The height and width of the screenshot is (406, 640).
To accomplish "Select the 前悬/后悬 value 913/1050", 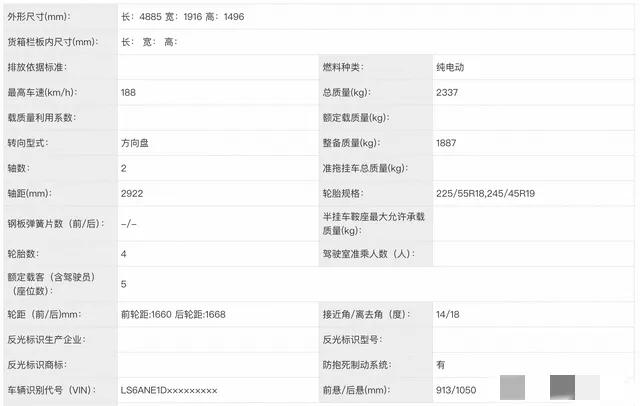I will click(457, 389).
